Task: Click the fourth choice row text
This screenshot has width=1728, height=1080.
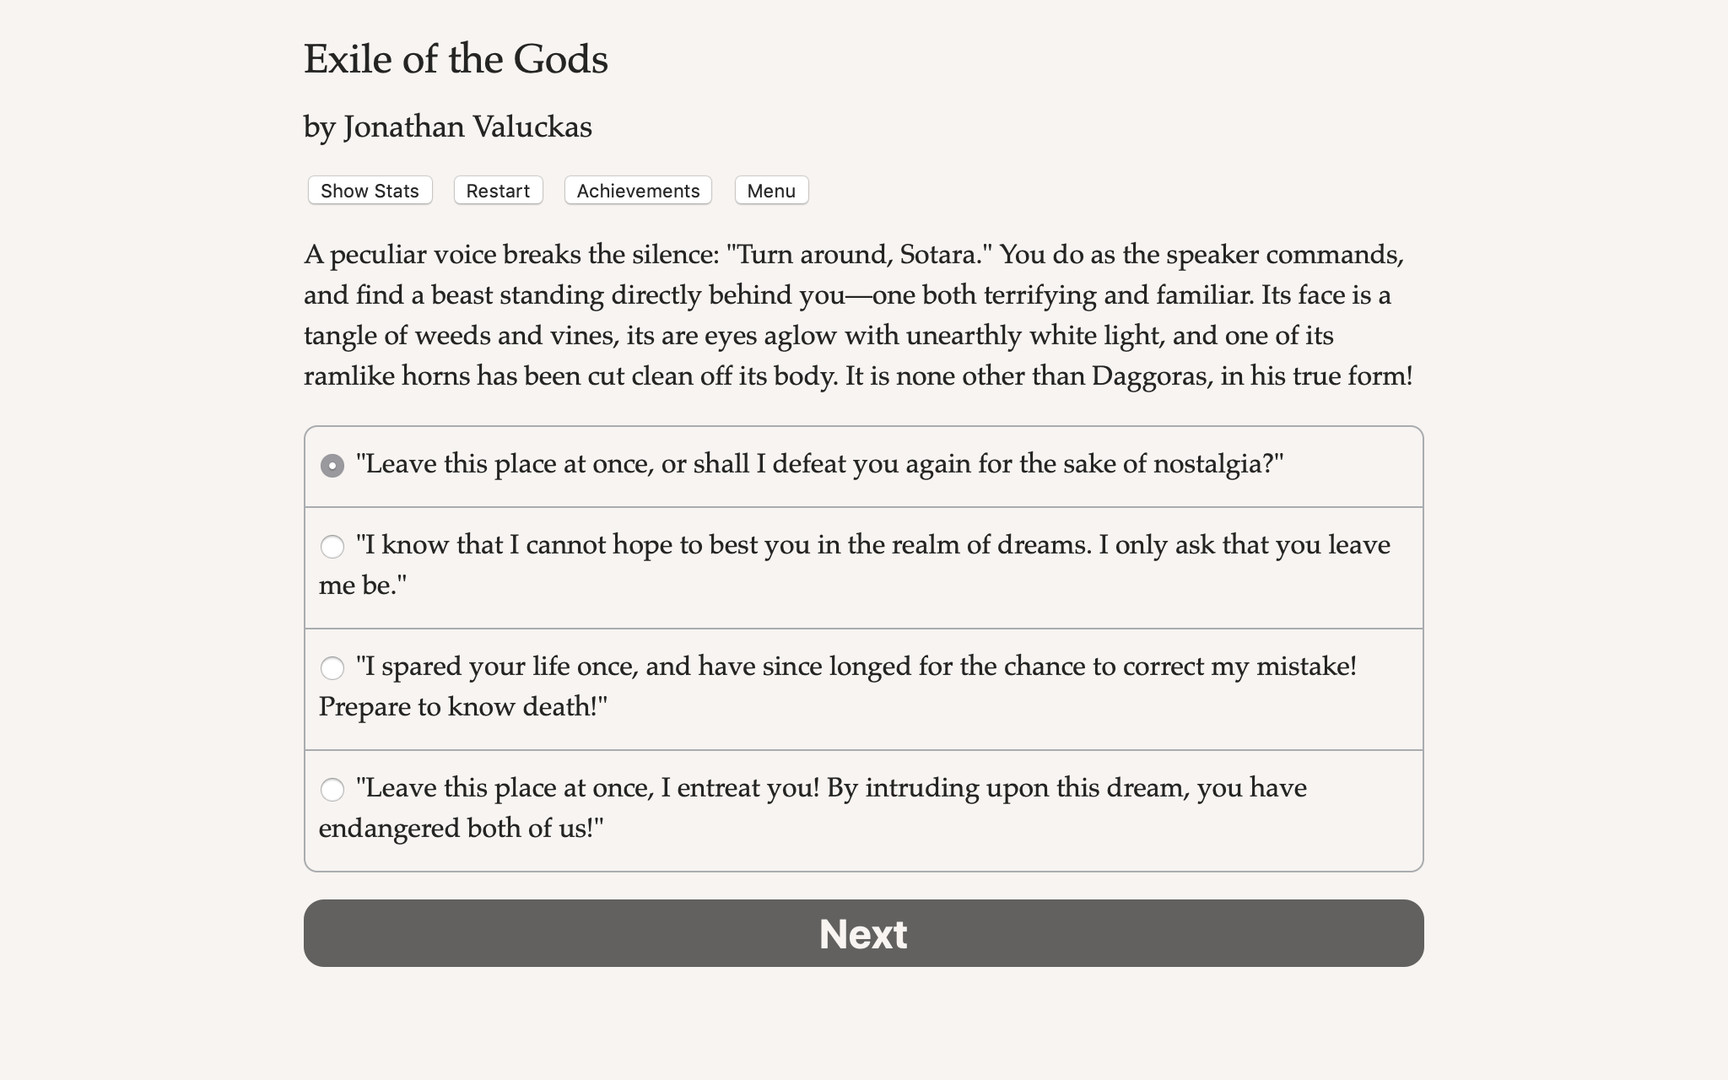Action: coord(832,788)
